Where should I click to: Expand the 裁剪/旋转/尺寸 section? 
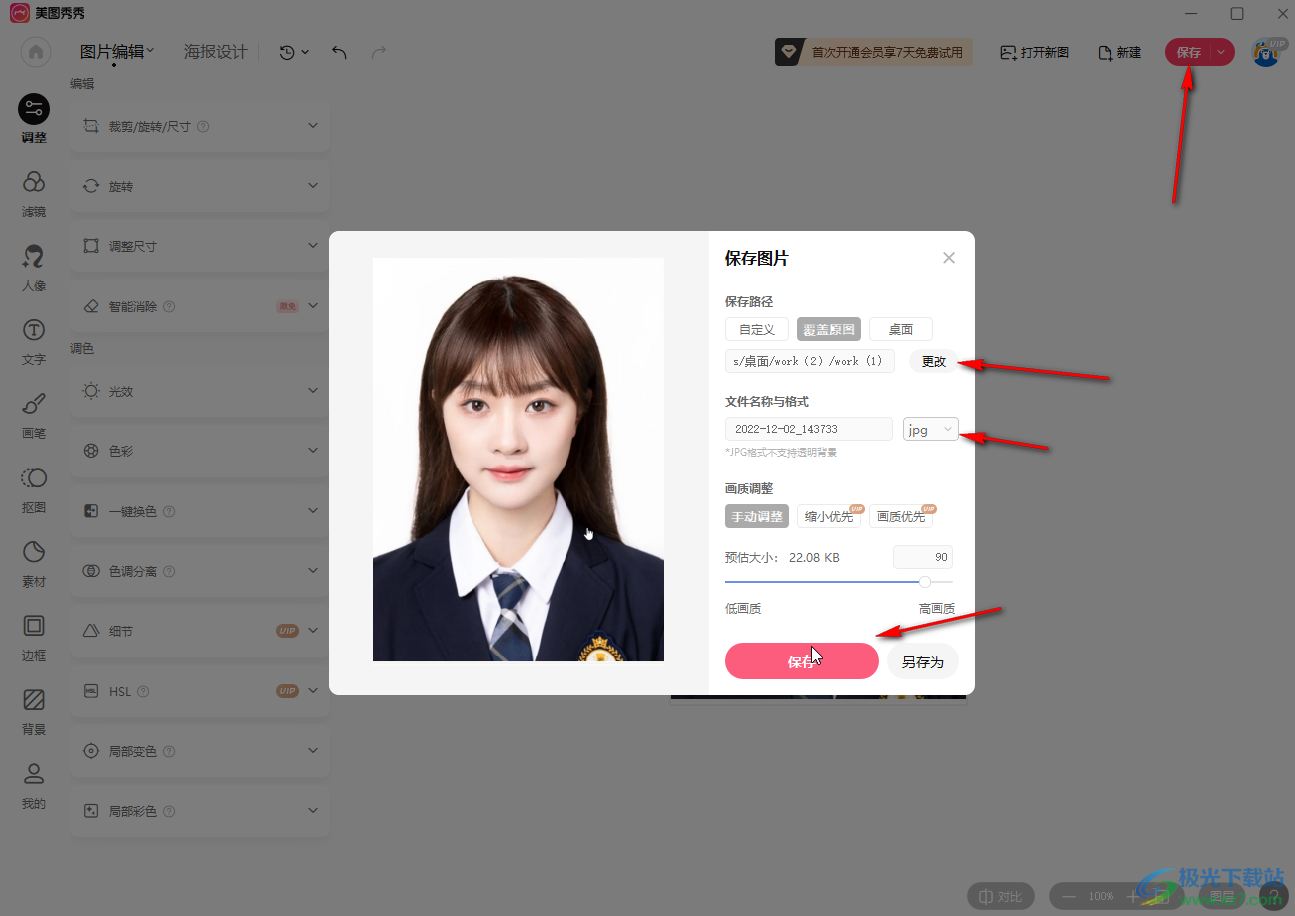200,126
